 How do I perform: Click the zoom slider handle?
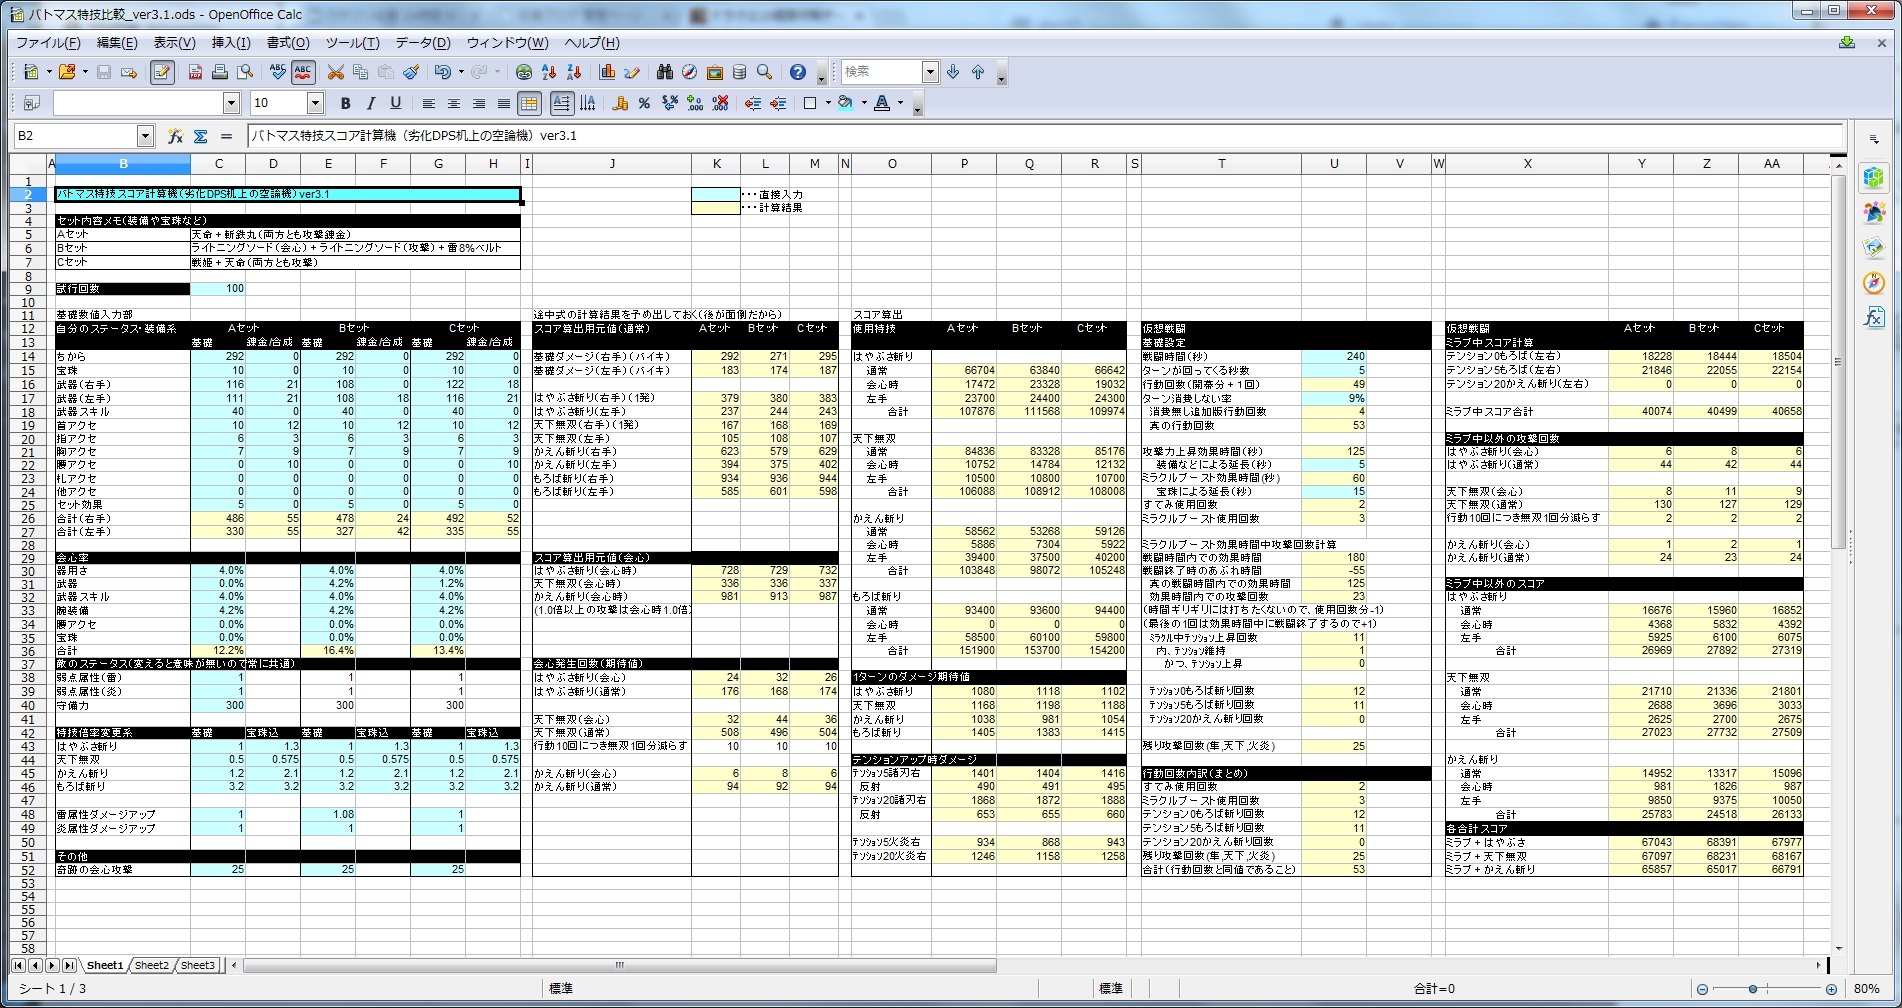(1752, 989)
